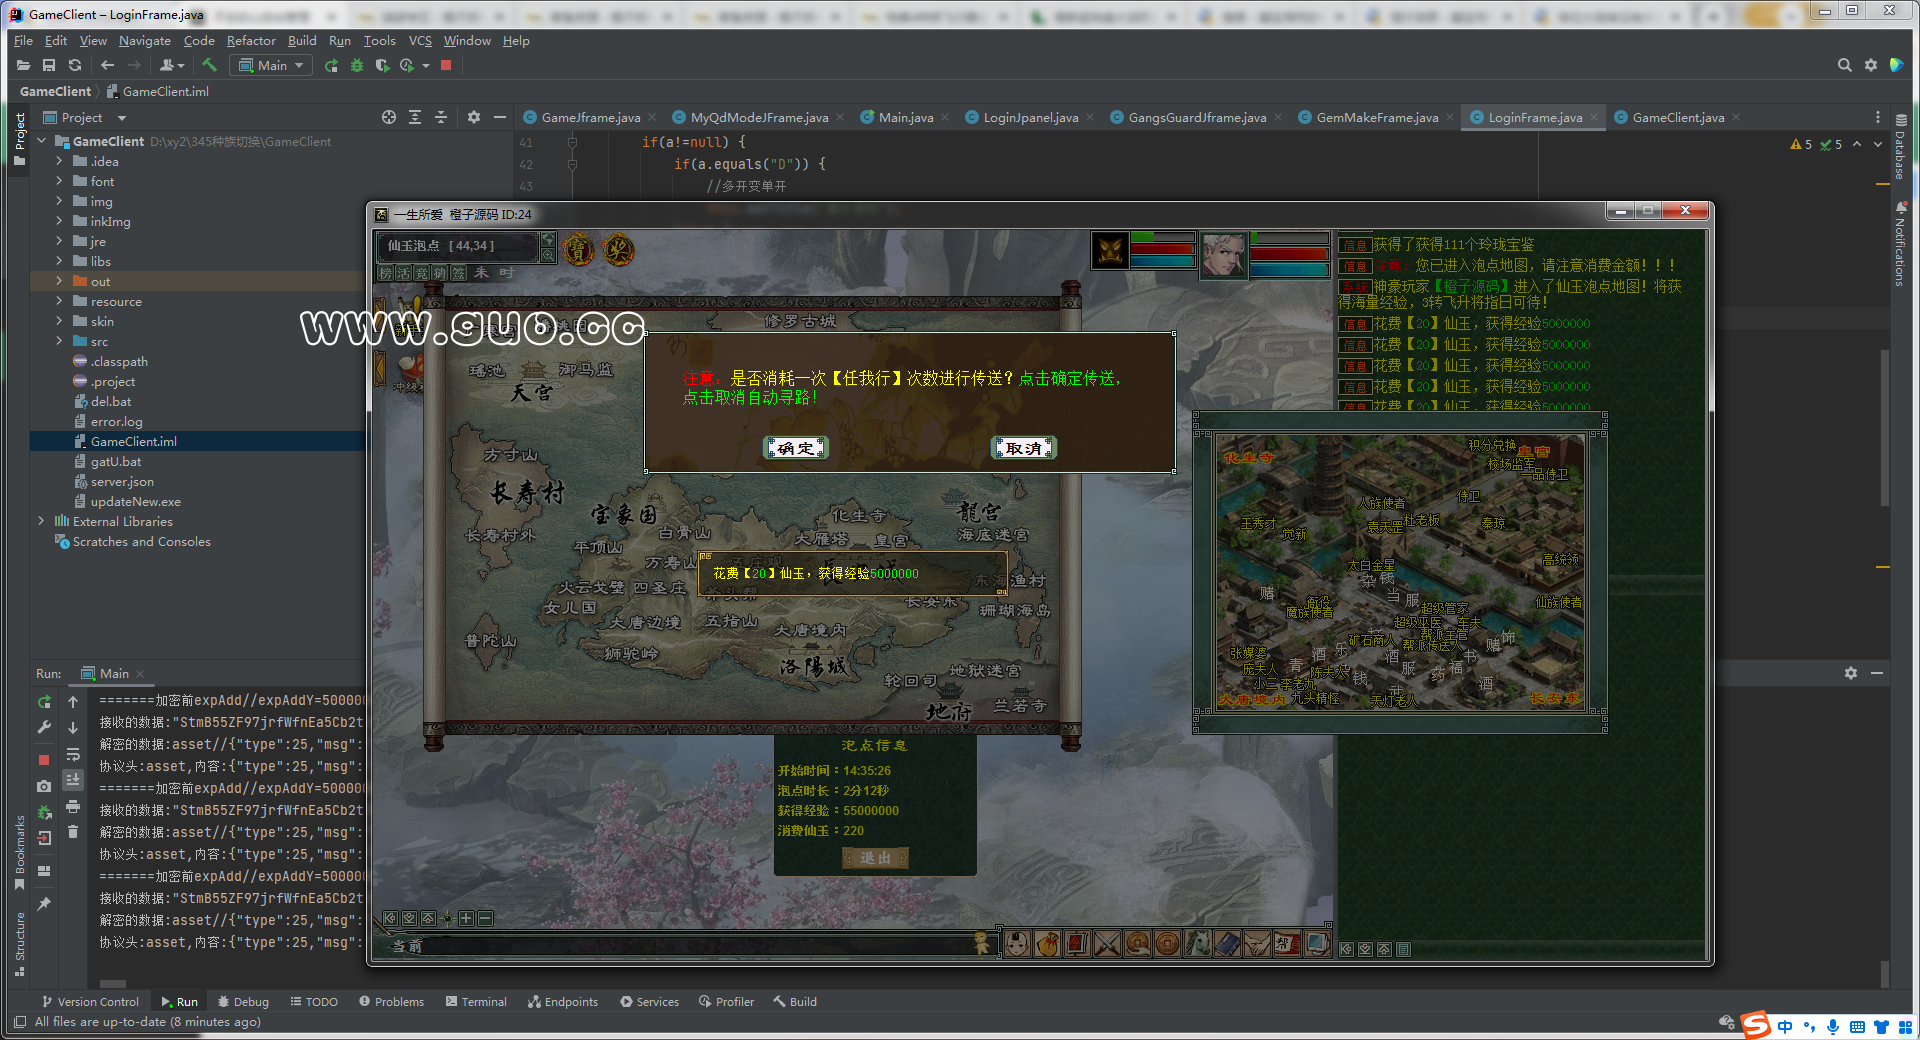Select server.json in project tree
Screen dimensions: 1920x1040
click(122, 481)
